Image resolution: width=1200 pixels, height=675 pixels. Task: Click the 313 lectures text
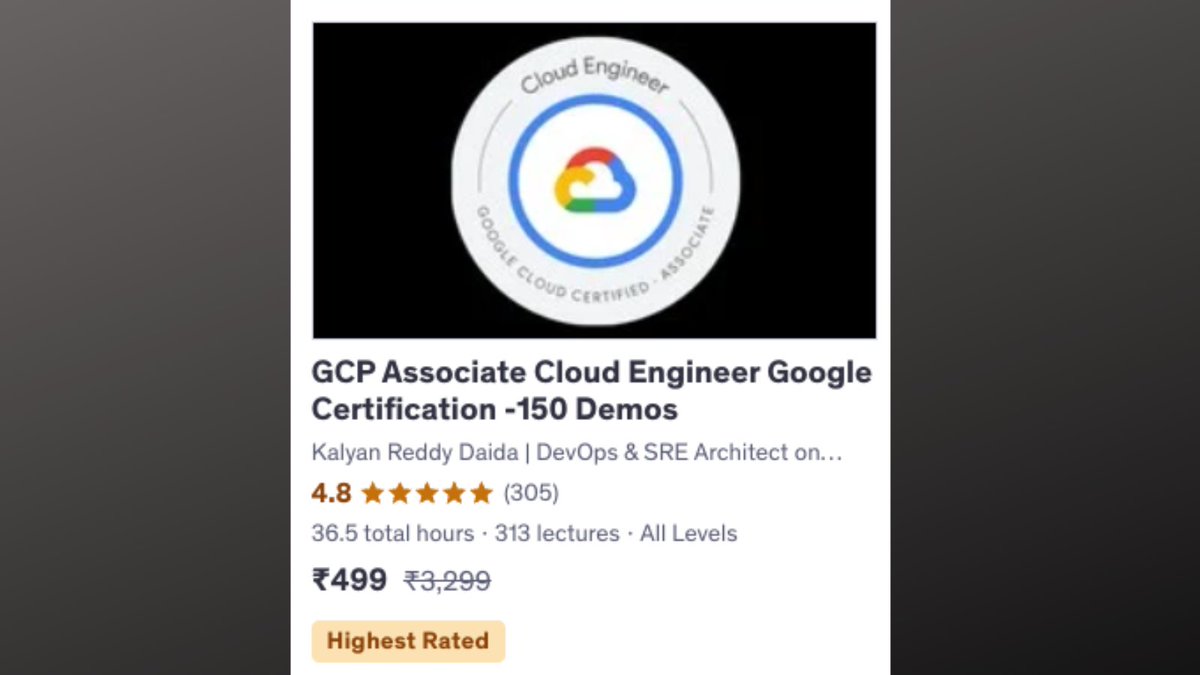[x=557, y=534]
